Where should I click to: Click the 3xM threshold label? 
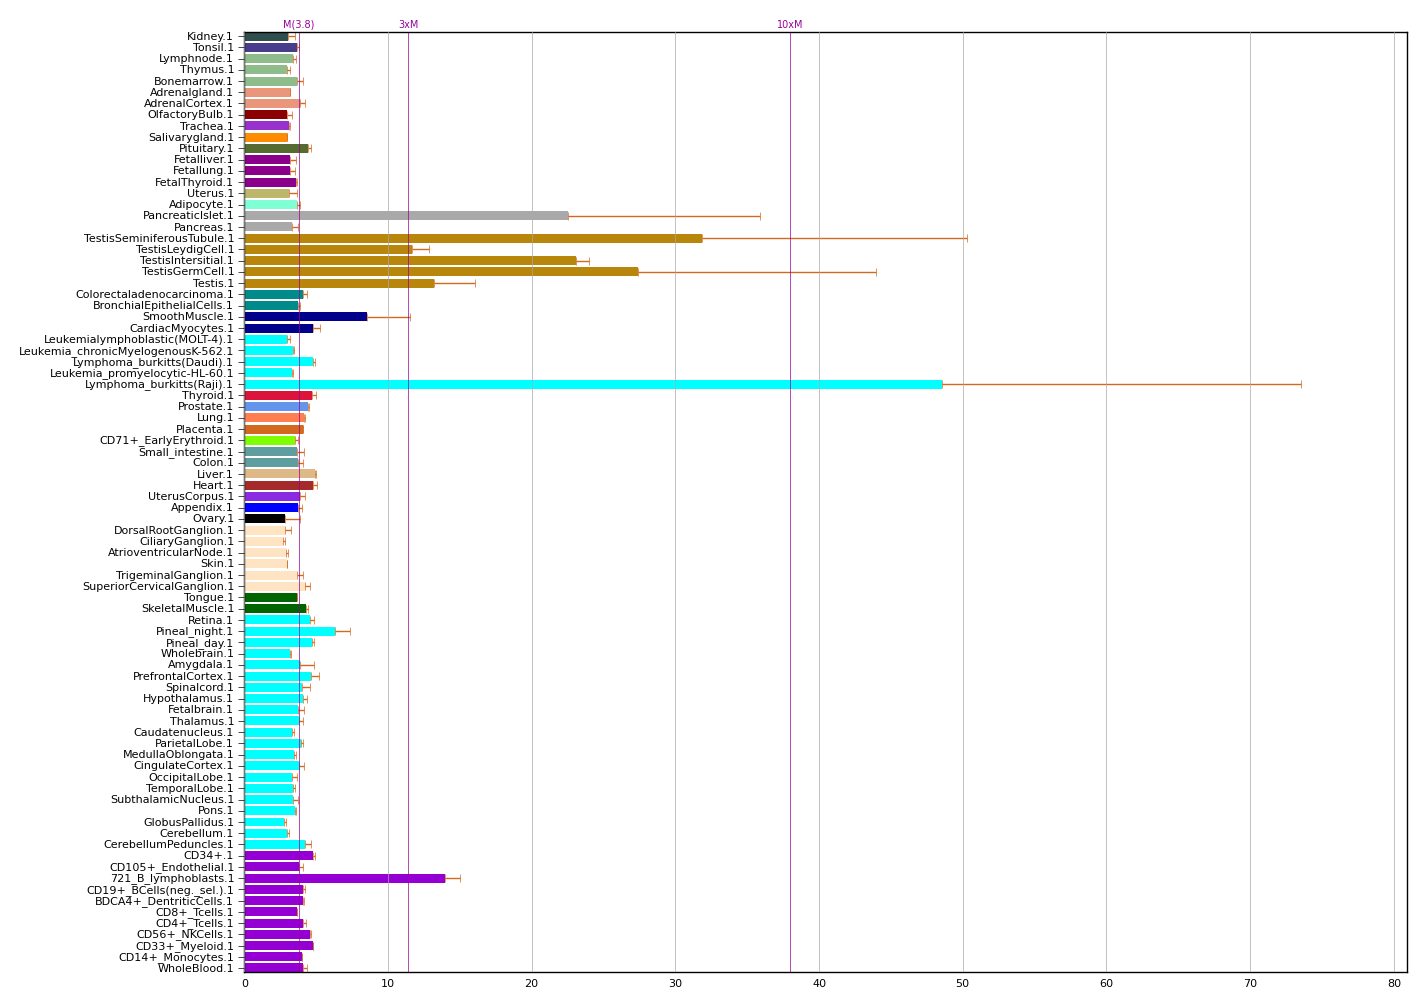(x=408, y=25)
